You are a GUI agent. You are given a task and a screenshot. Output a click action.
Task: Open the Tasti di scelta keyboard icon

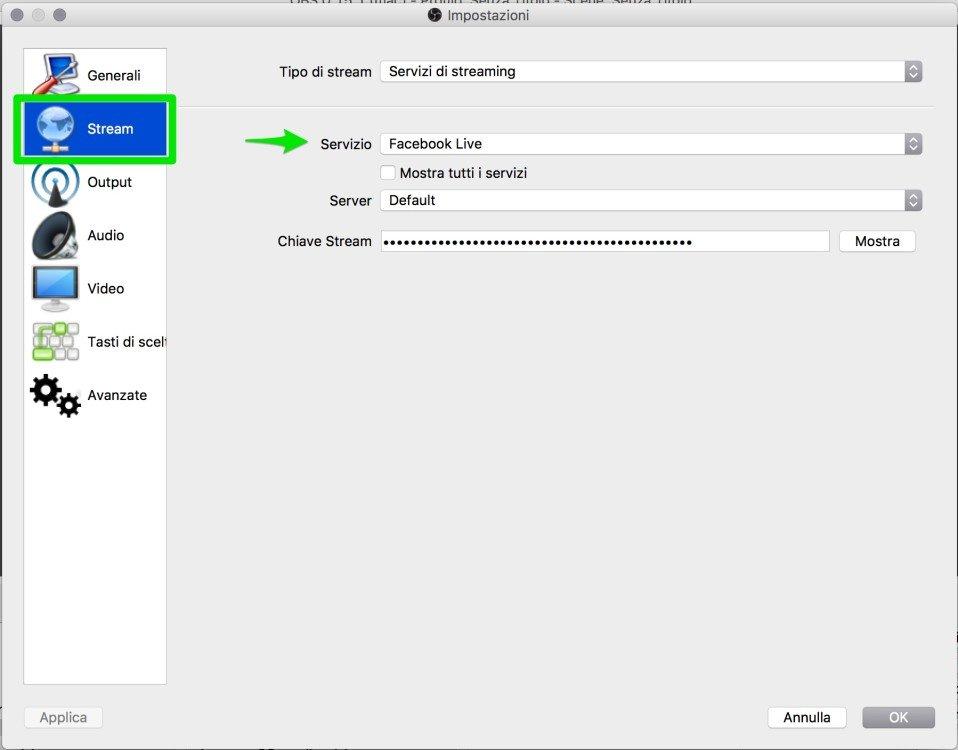pos(56,341)
